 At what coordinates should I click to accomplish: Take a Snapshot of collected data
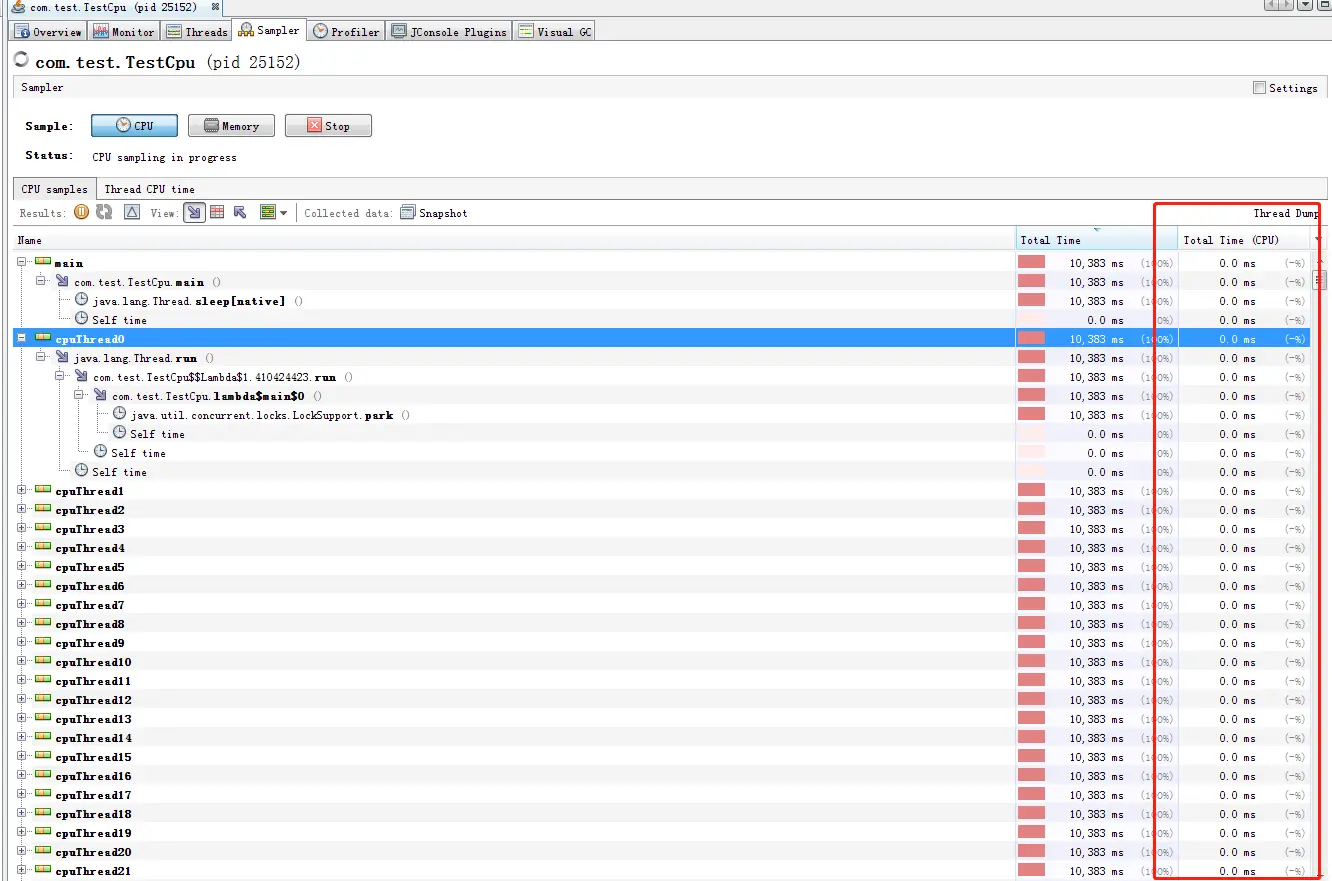coord(434,213)
